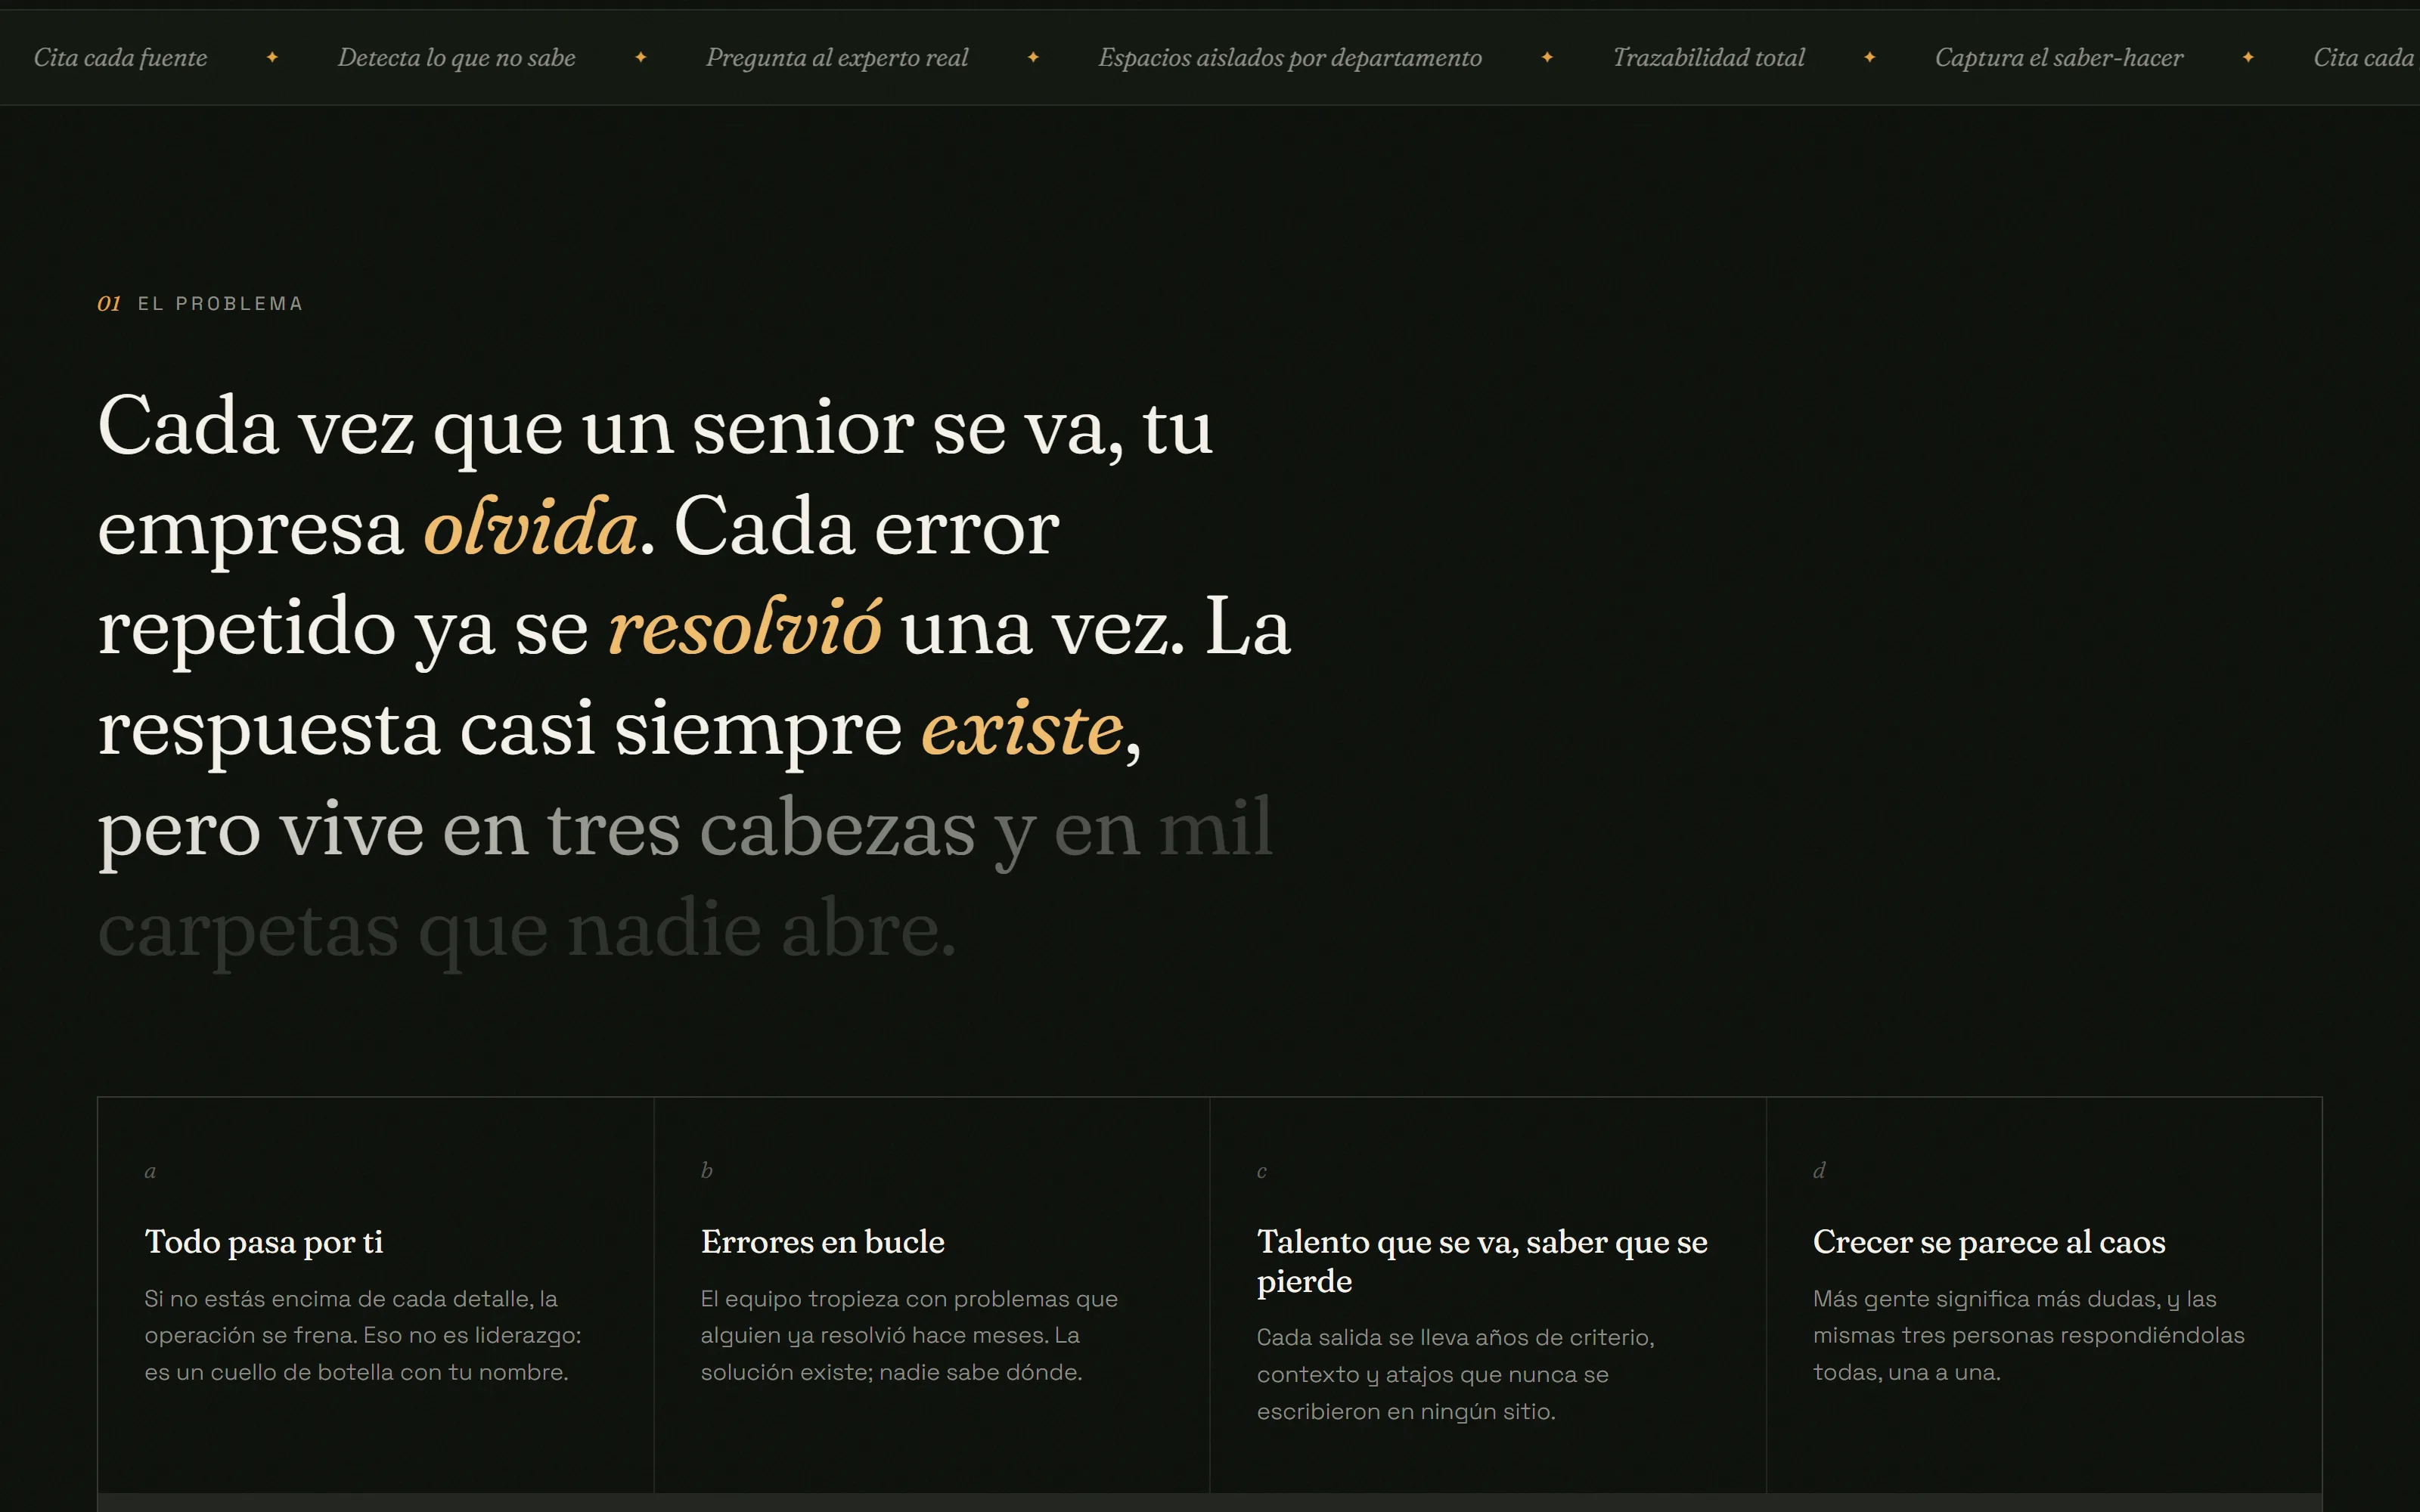Viewport: 2420px width, 1512px height.
Task: Click the paragraph starting 'Si no estás encima'
Action: point(362,1335)
